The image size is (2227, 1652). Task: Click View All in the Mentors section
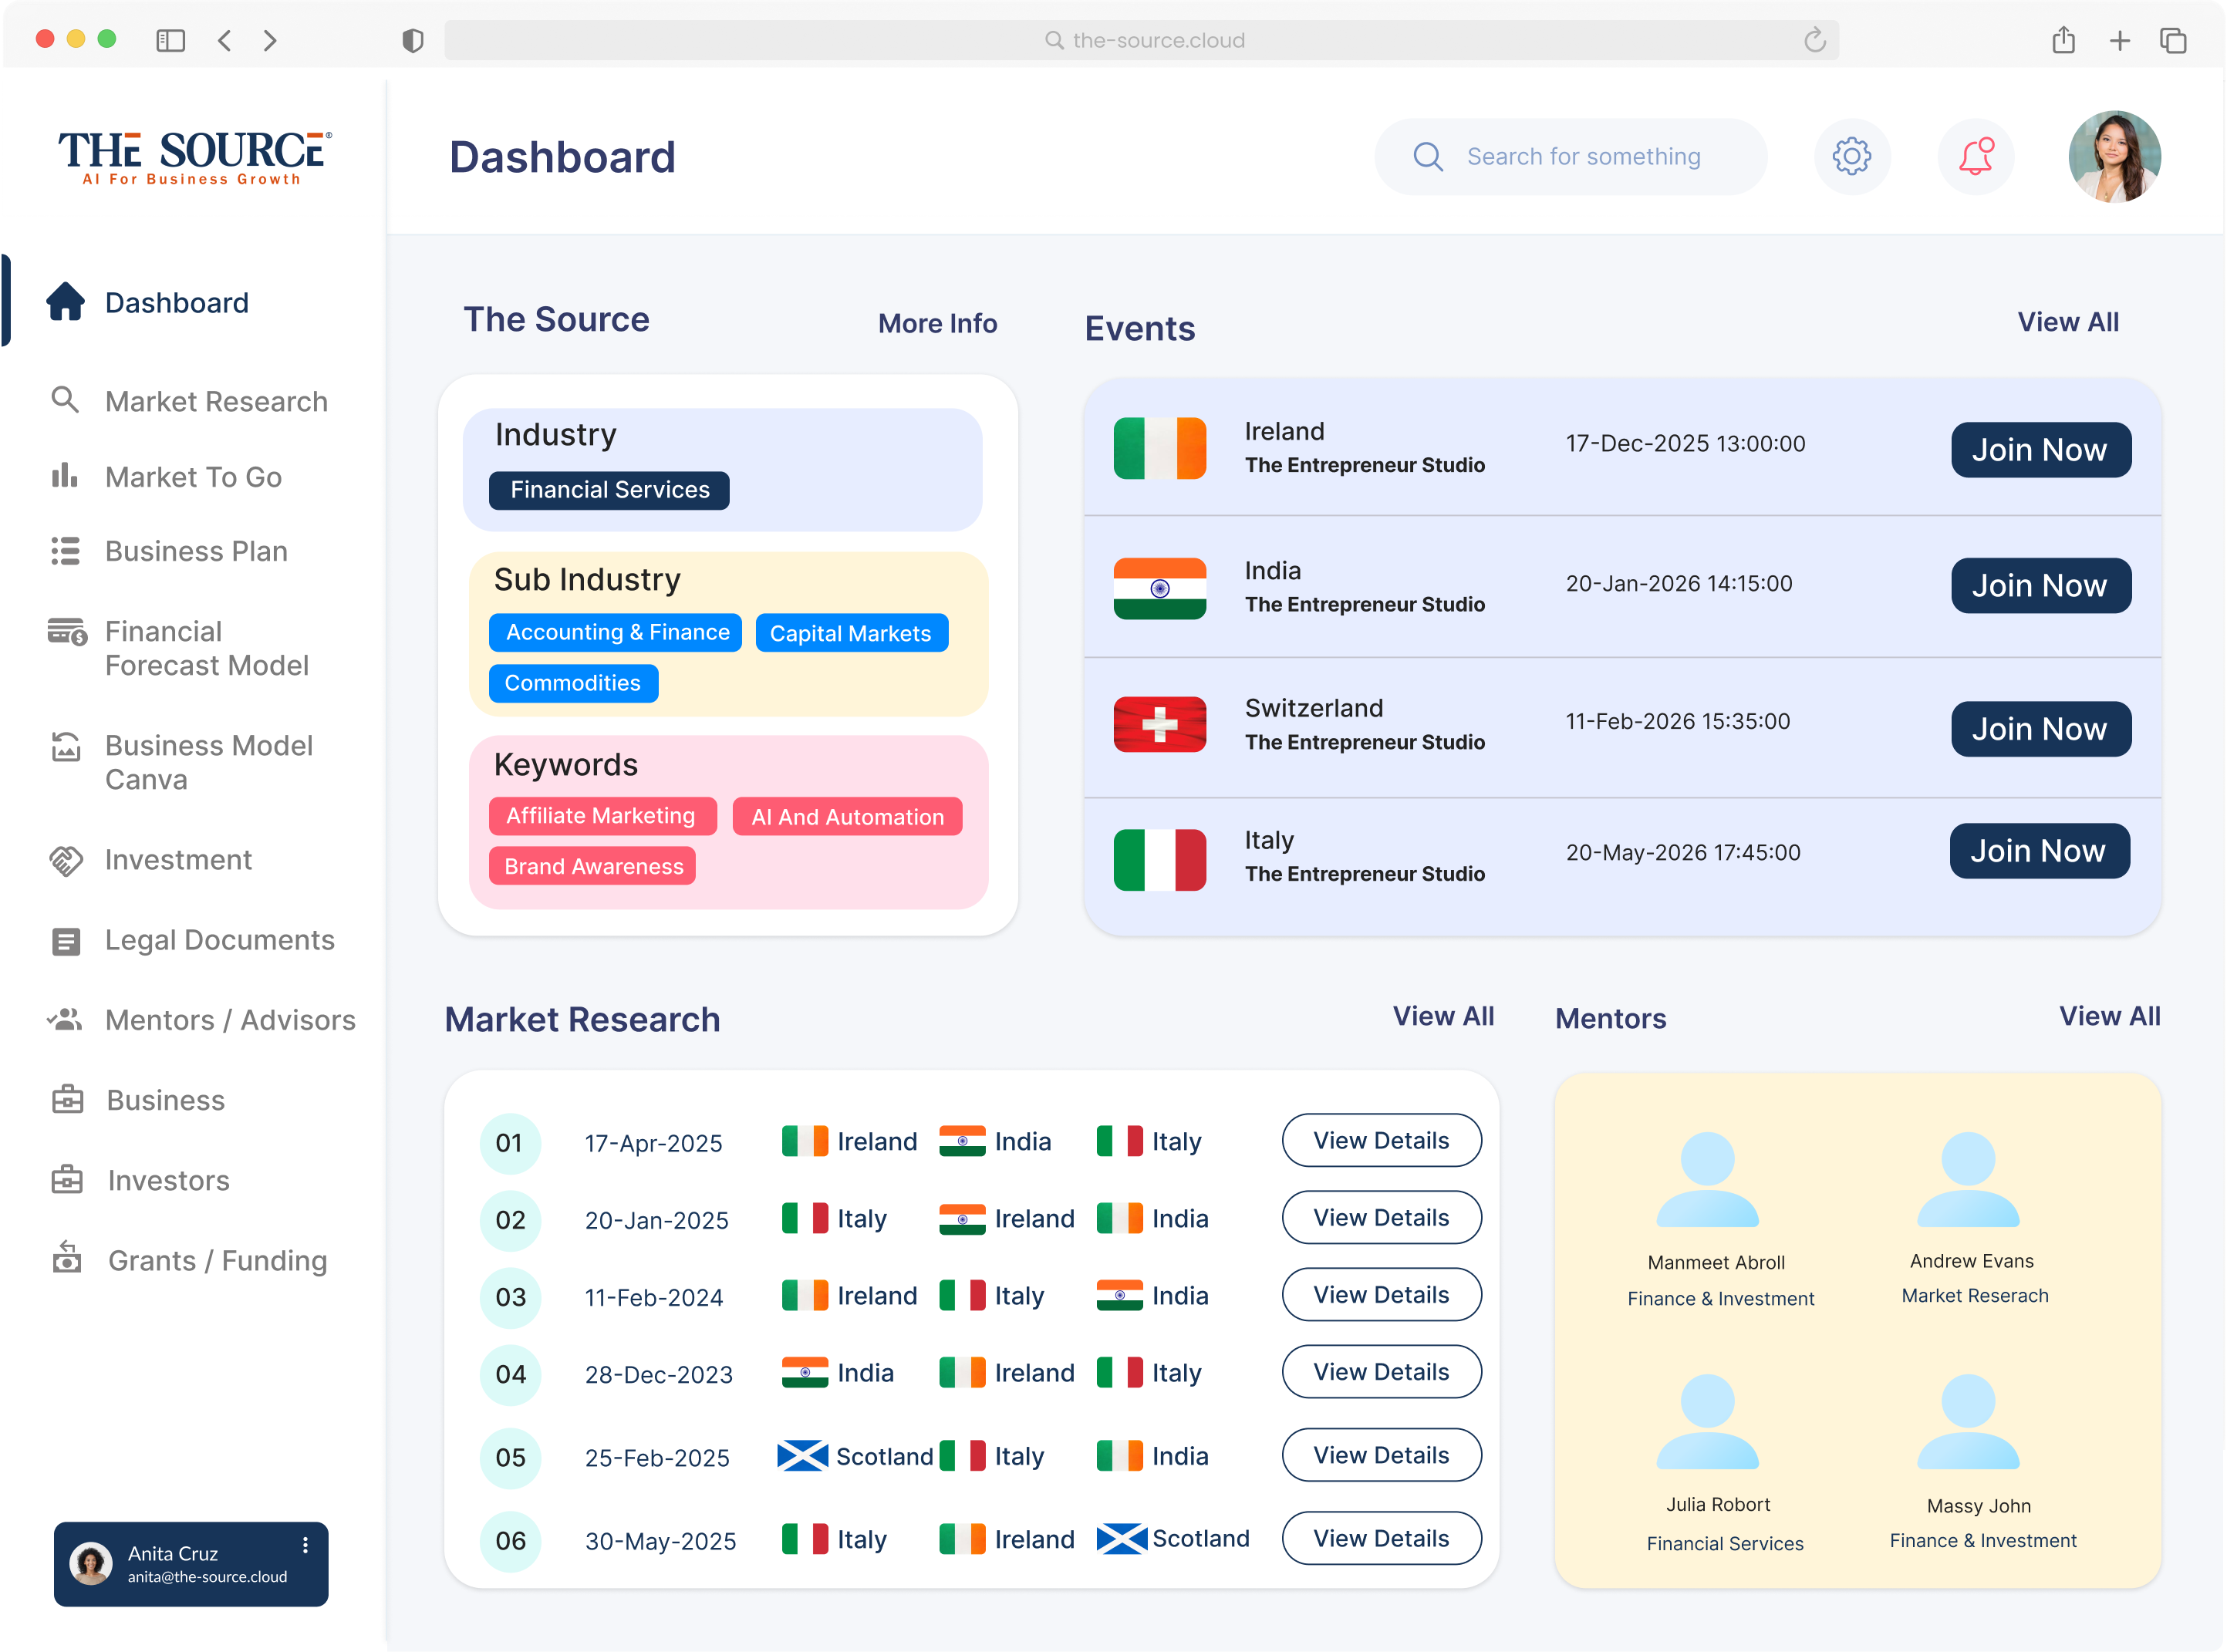[2109, 1016]
